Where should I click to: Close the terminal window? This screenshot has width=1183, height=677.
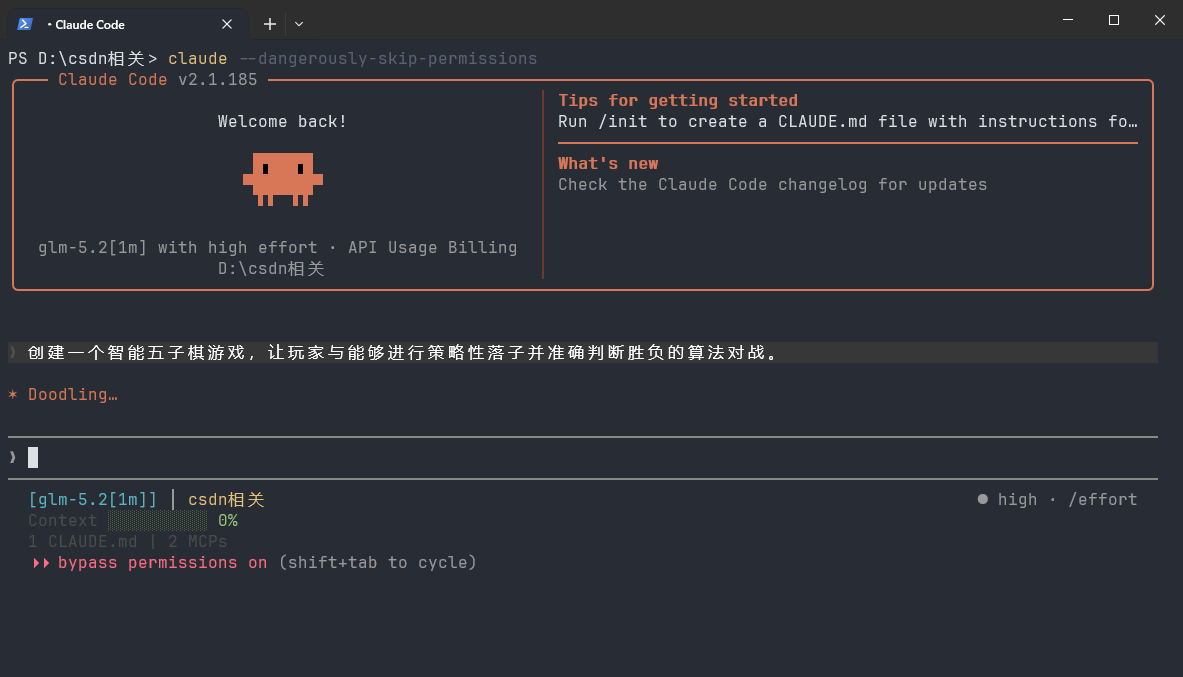[x=1160, y=20]
